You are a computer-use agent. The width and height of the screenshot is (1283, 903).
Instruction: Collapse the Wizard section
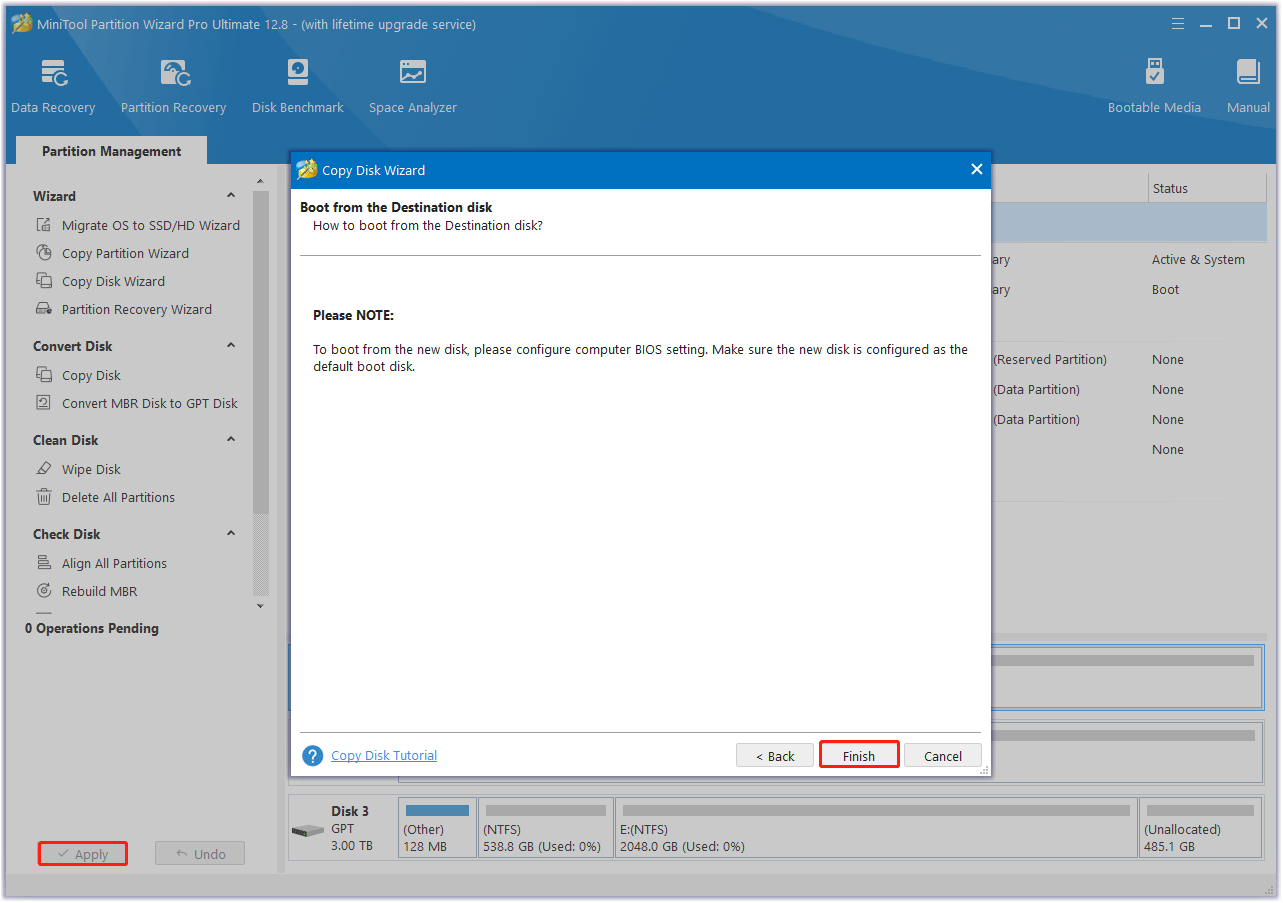click(x=231, y=196)
